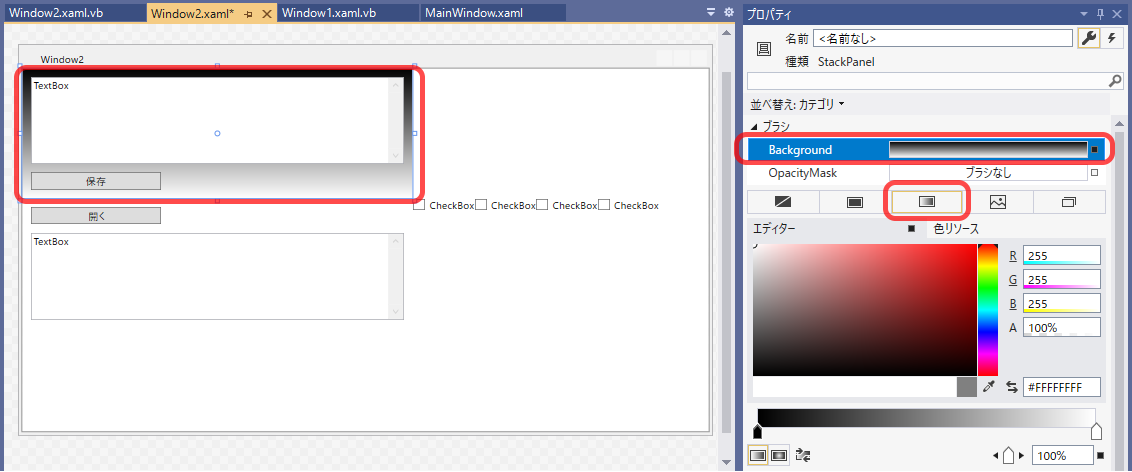Open gradient stop offset marker square
This screenshot has height=472, width=1132.
click(x=1100, y=455)
